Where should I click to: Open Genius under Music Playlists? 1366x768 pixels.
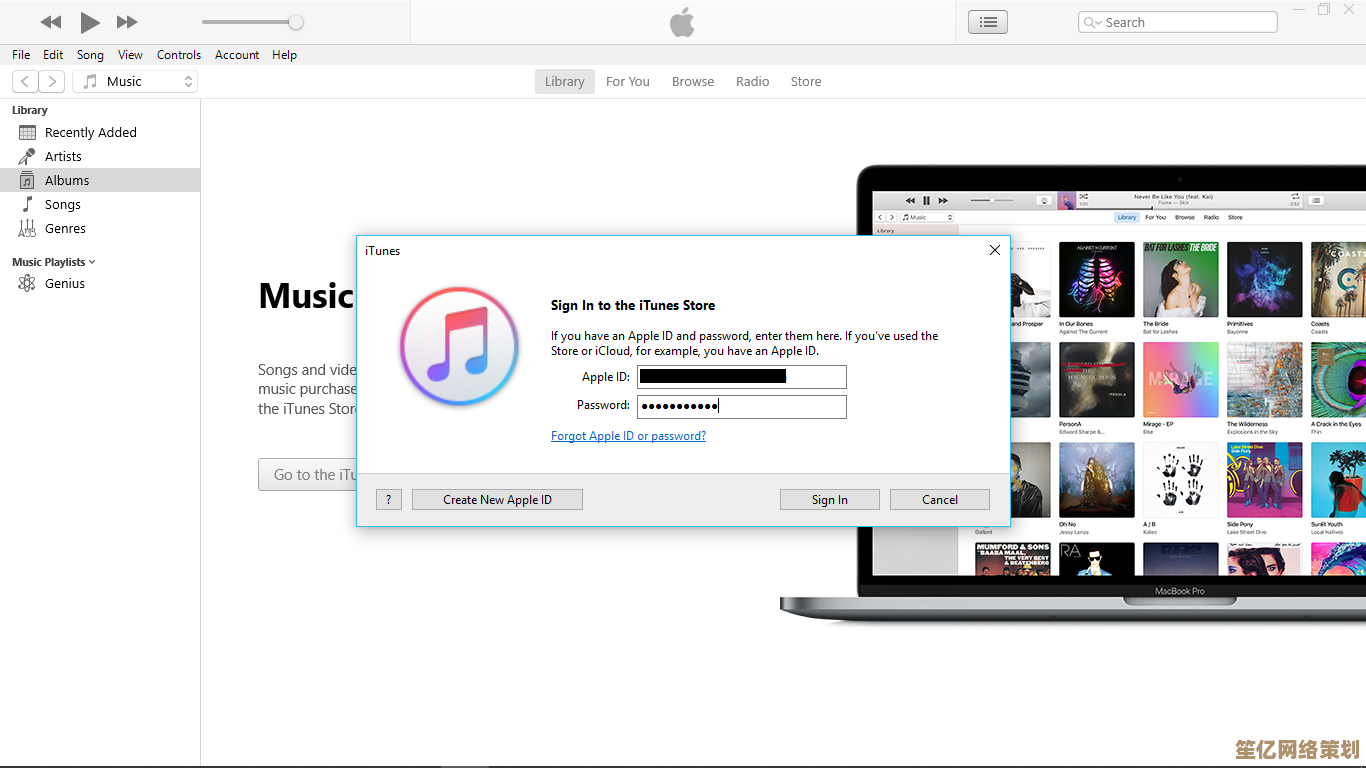[64, 283]
